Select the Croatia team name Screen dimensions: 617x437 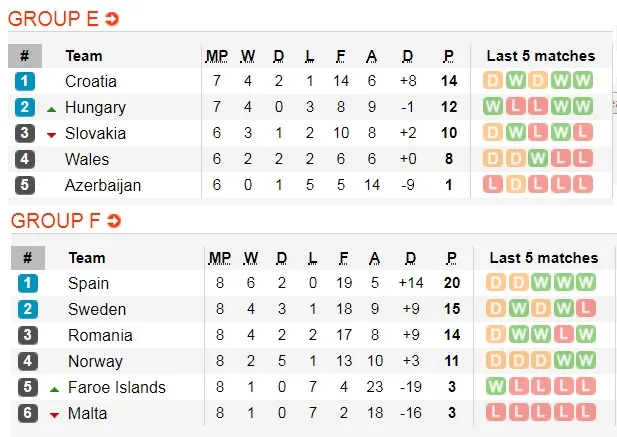point(91,81)
